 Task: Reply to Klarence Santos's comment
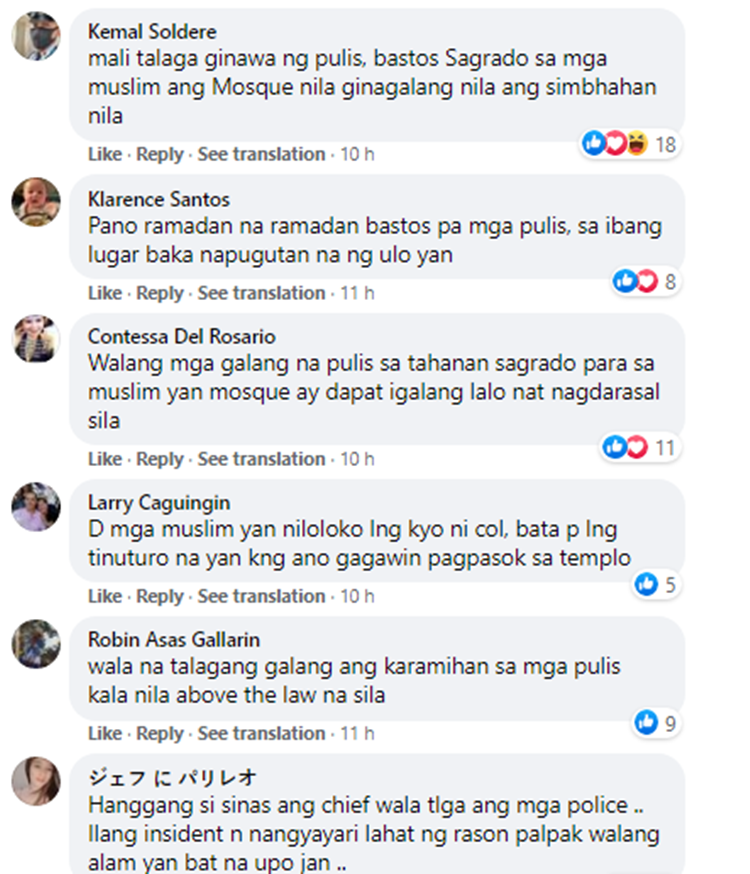[x=160, y=293]
